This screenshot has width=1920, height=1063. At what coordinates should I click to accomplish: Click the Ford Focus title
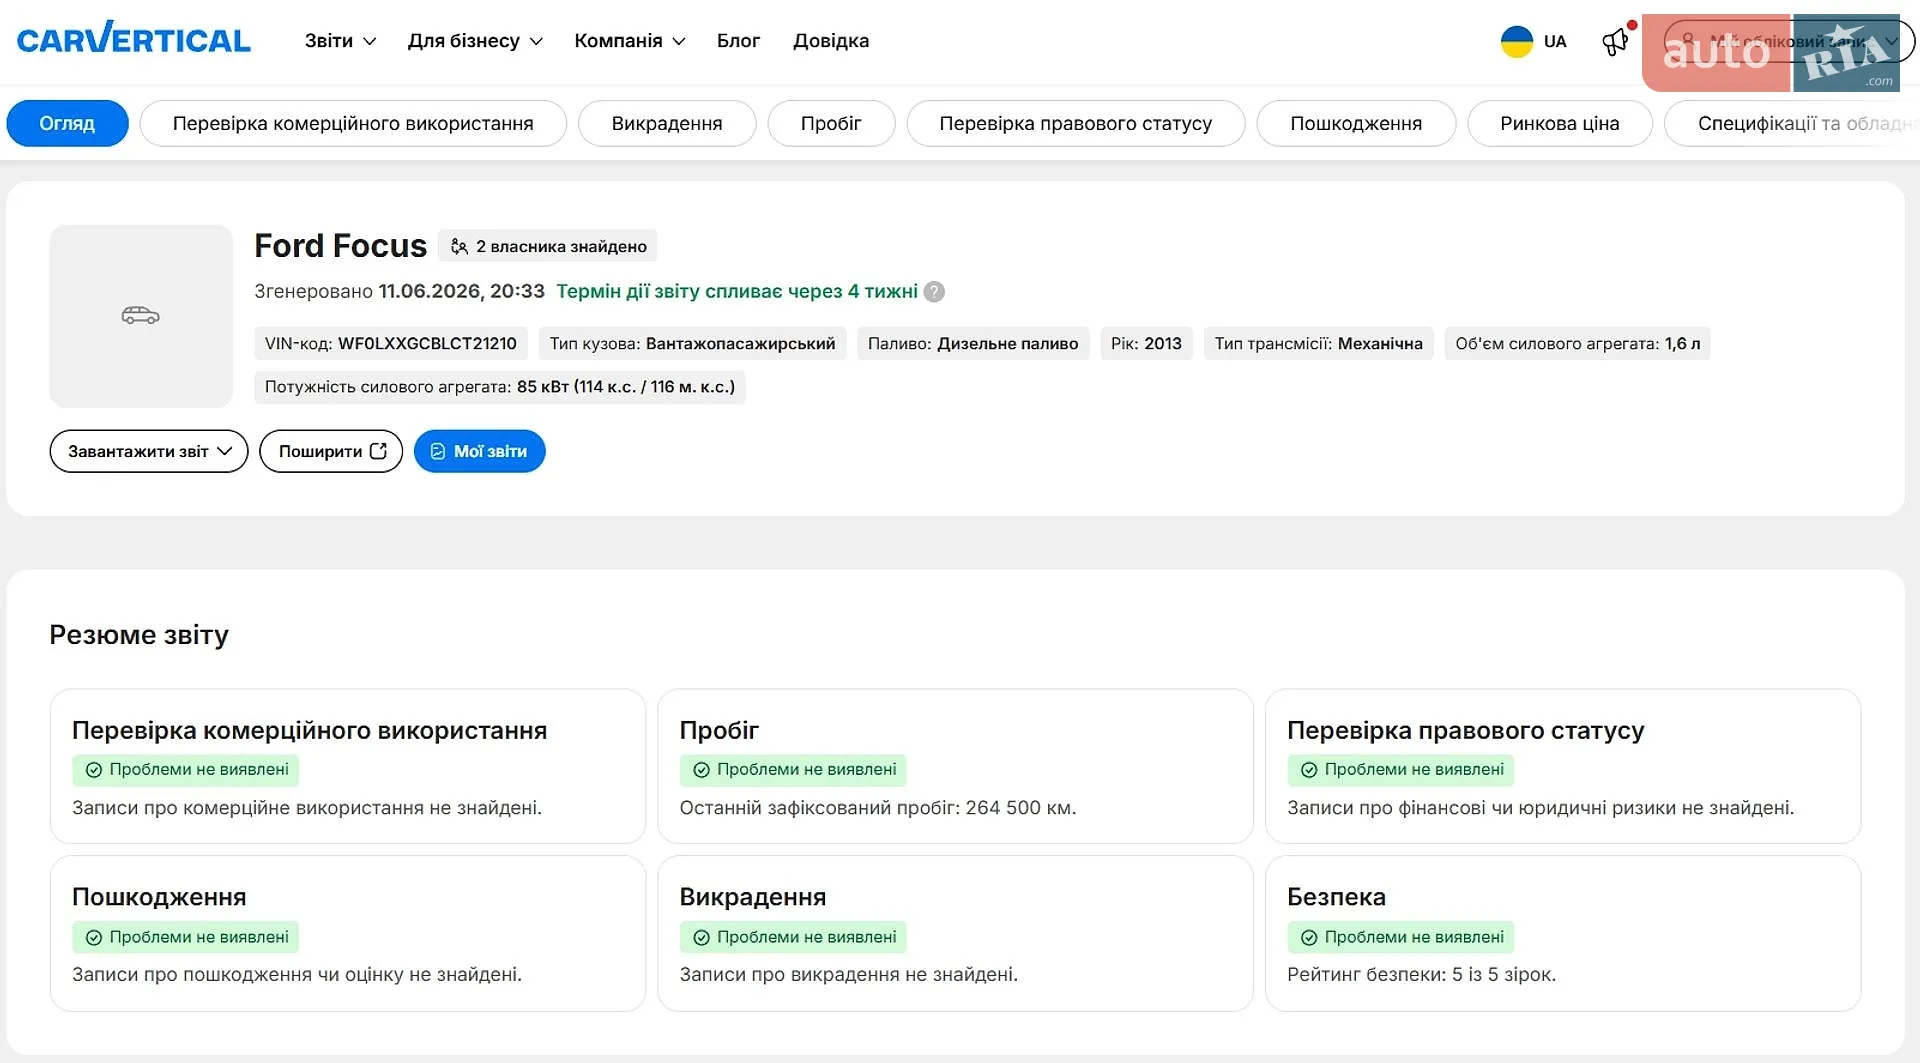[340, 246]
